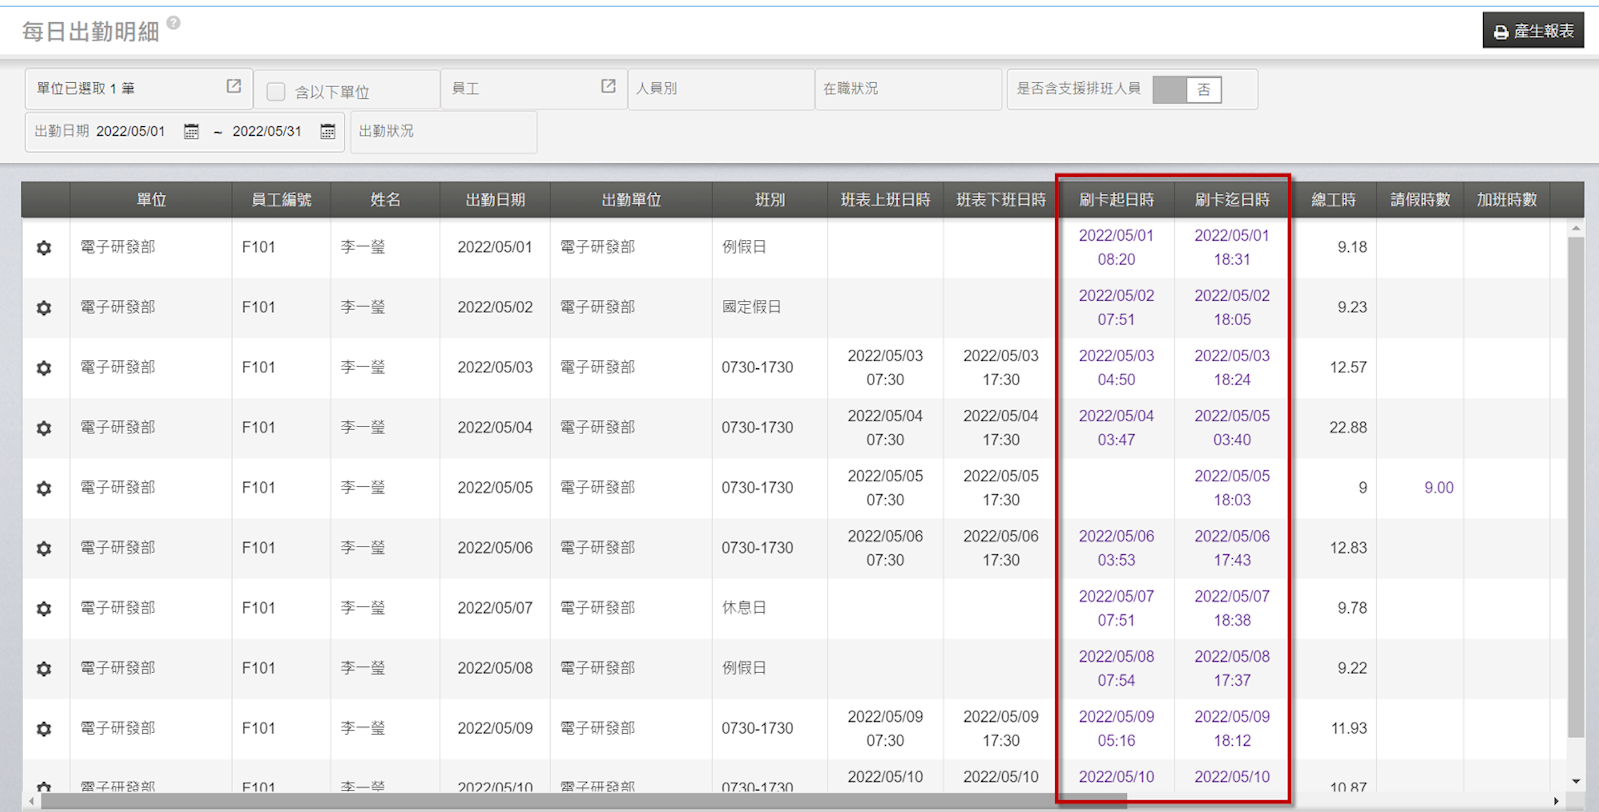This screenshot has height=812, width=1599.
Task: Enable the 含以下單位 checkbox
Action: (x=276, y=92)
